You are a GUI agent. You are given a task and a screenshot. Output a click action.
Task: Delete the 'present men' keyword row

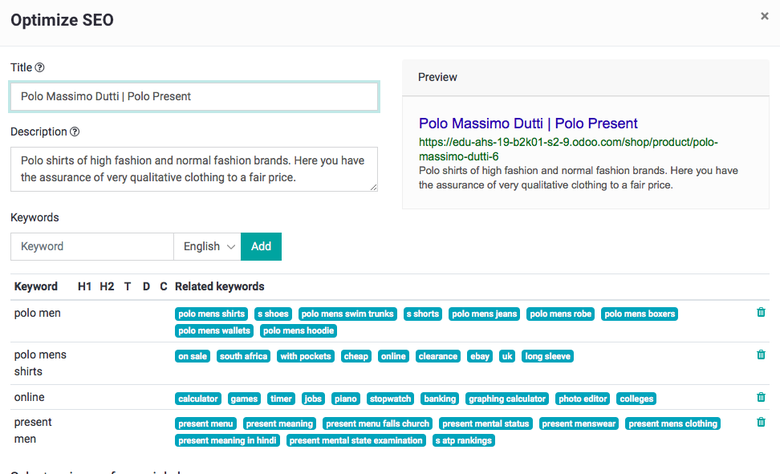[x=761, y=422]
